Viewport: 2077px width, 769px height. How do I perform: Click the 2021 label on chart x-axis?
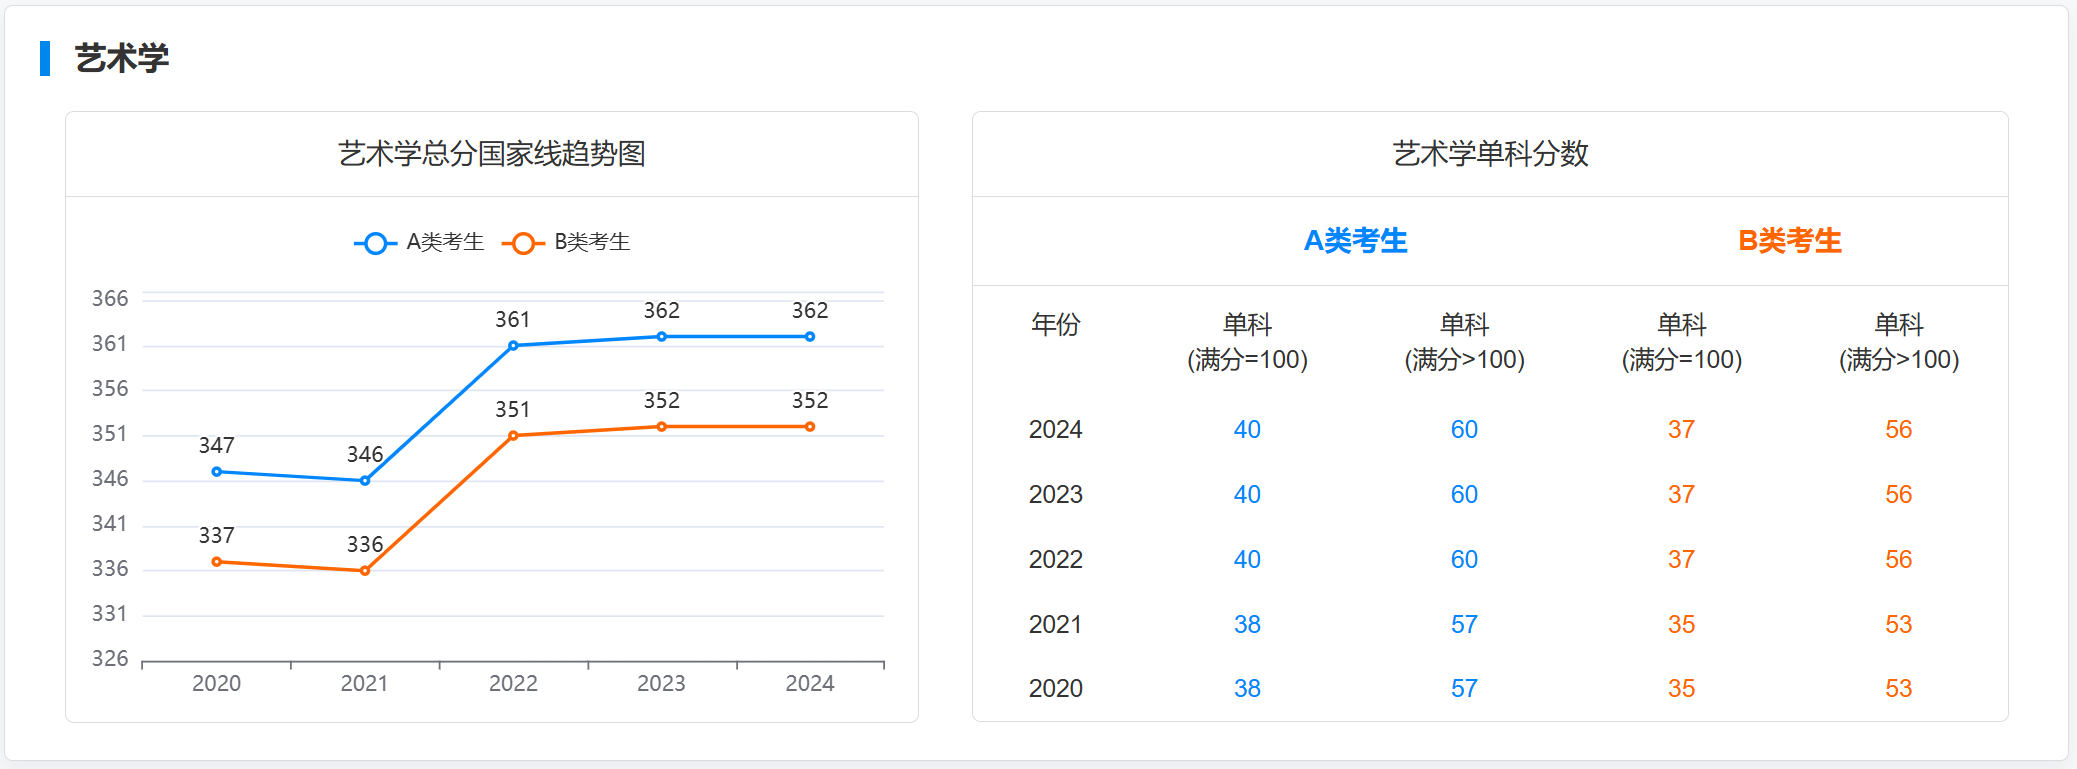(x=364, y=683)
